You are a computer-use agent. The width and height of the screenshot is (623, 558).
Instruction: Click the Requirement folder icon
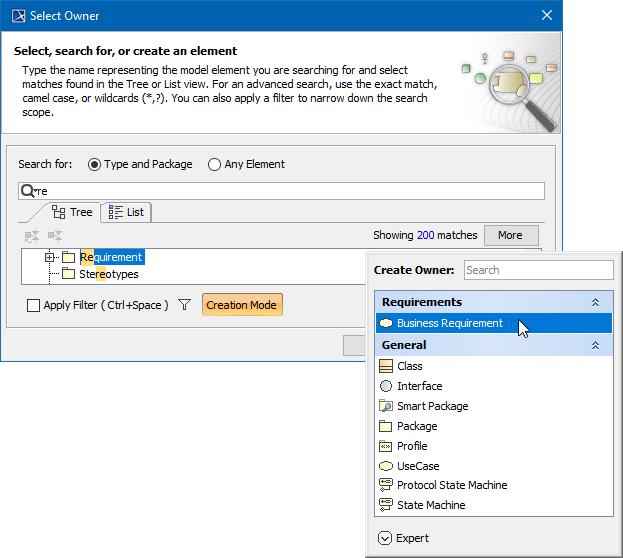pos(68,257)
